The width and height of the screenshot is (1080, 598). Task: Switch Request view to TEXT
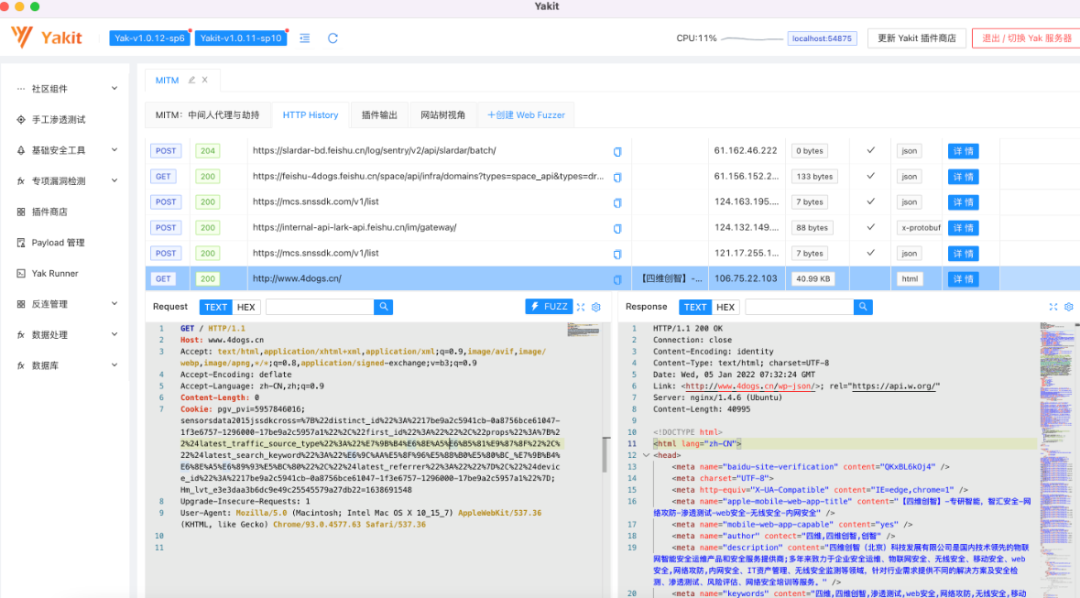tap(216, 307)
